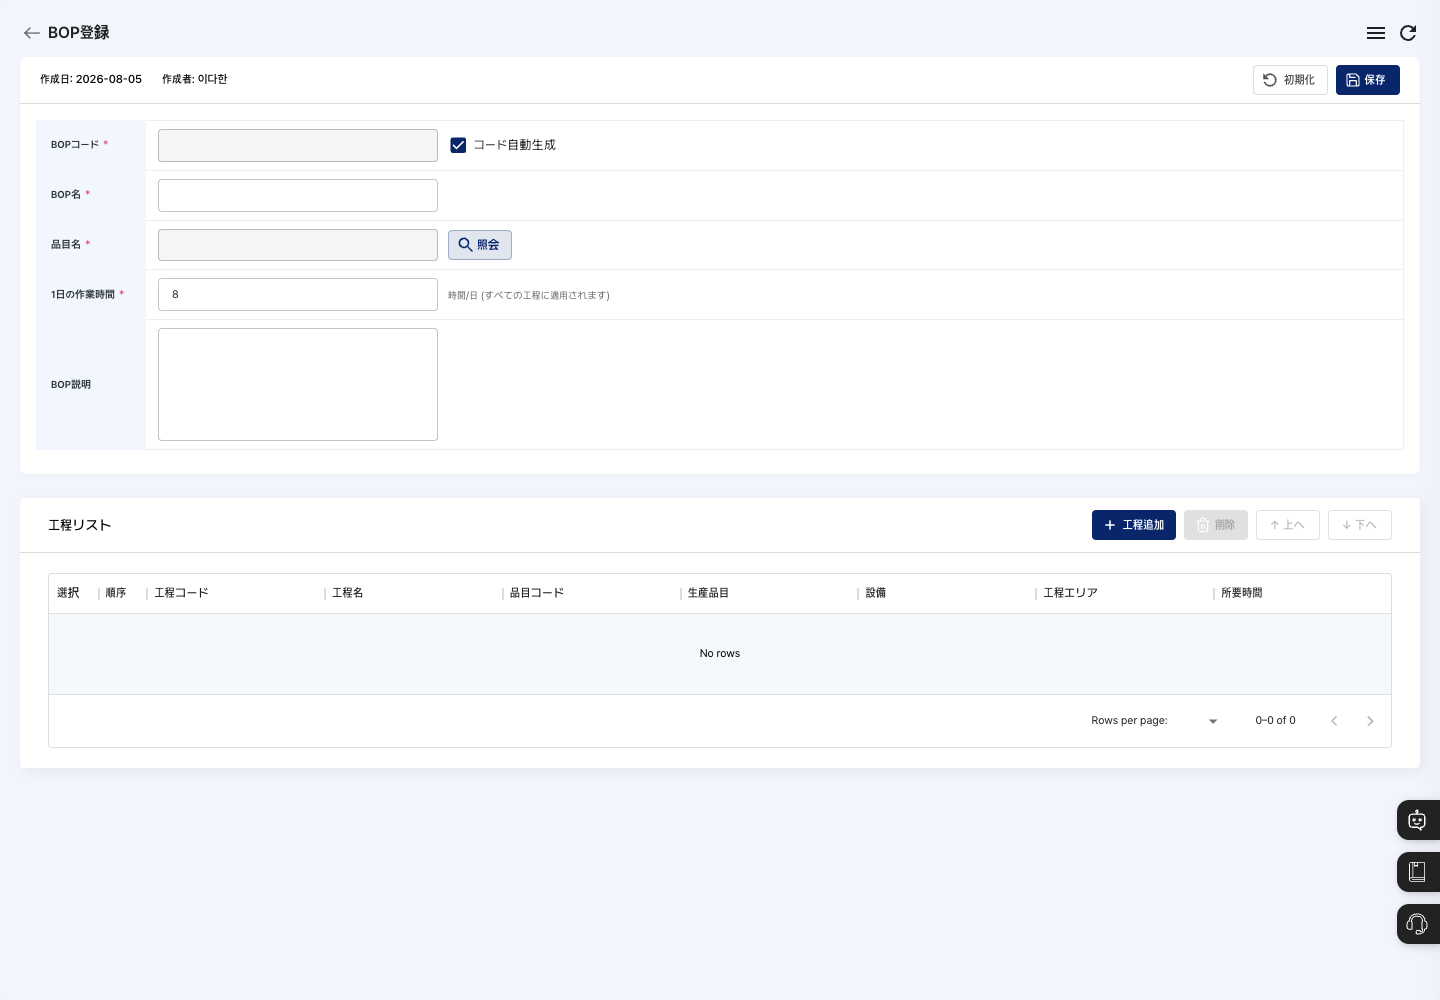Click the BOP登録 page title
Viewport: 1440px width, 1000px height.
79,33
